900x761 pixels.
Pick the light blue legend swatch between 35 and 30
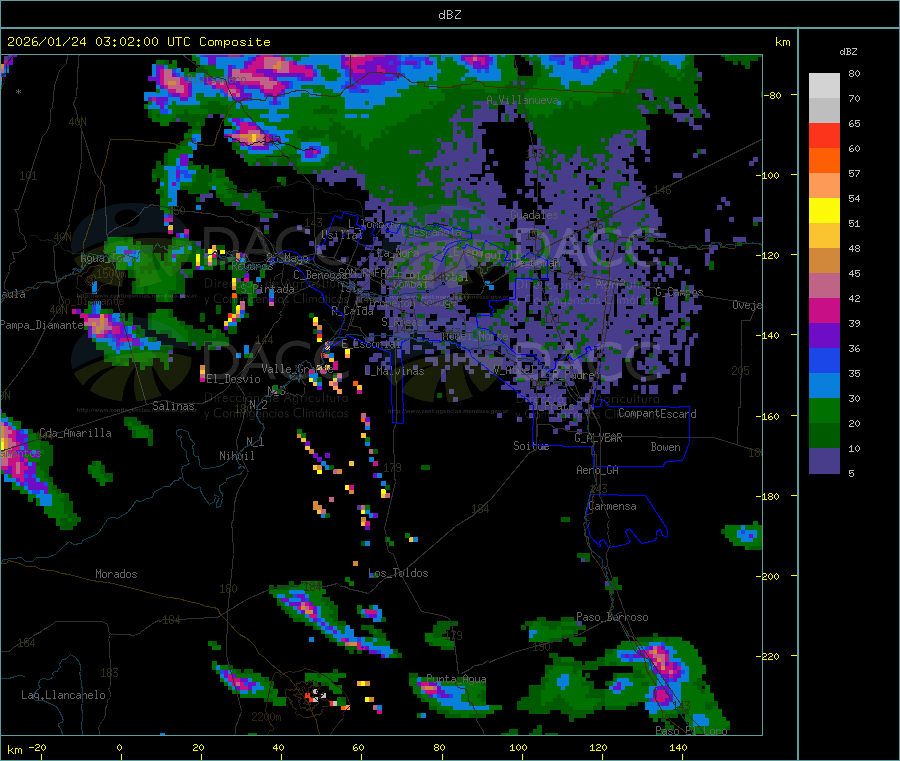coord(824,386)
